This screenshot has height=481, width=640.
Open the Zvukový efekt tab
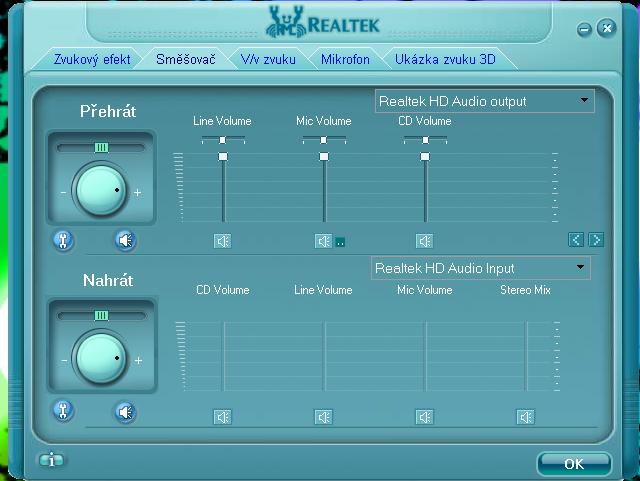92,60
